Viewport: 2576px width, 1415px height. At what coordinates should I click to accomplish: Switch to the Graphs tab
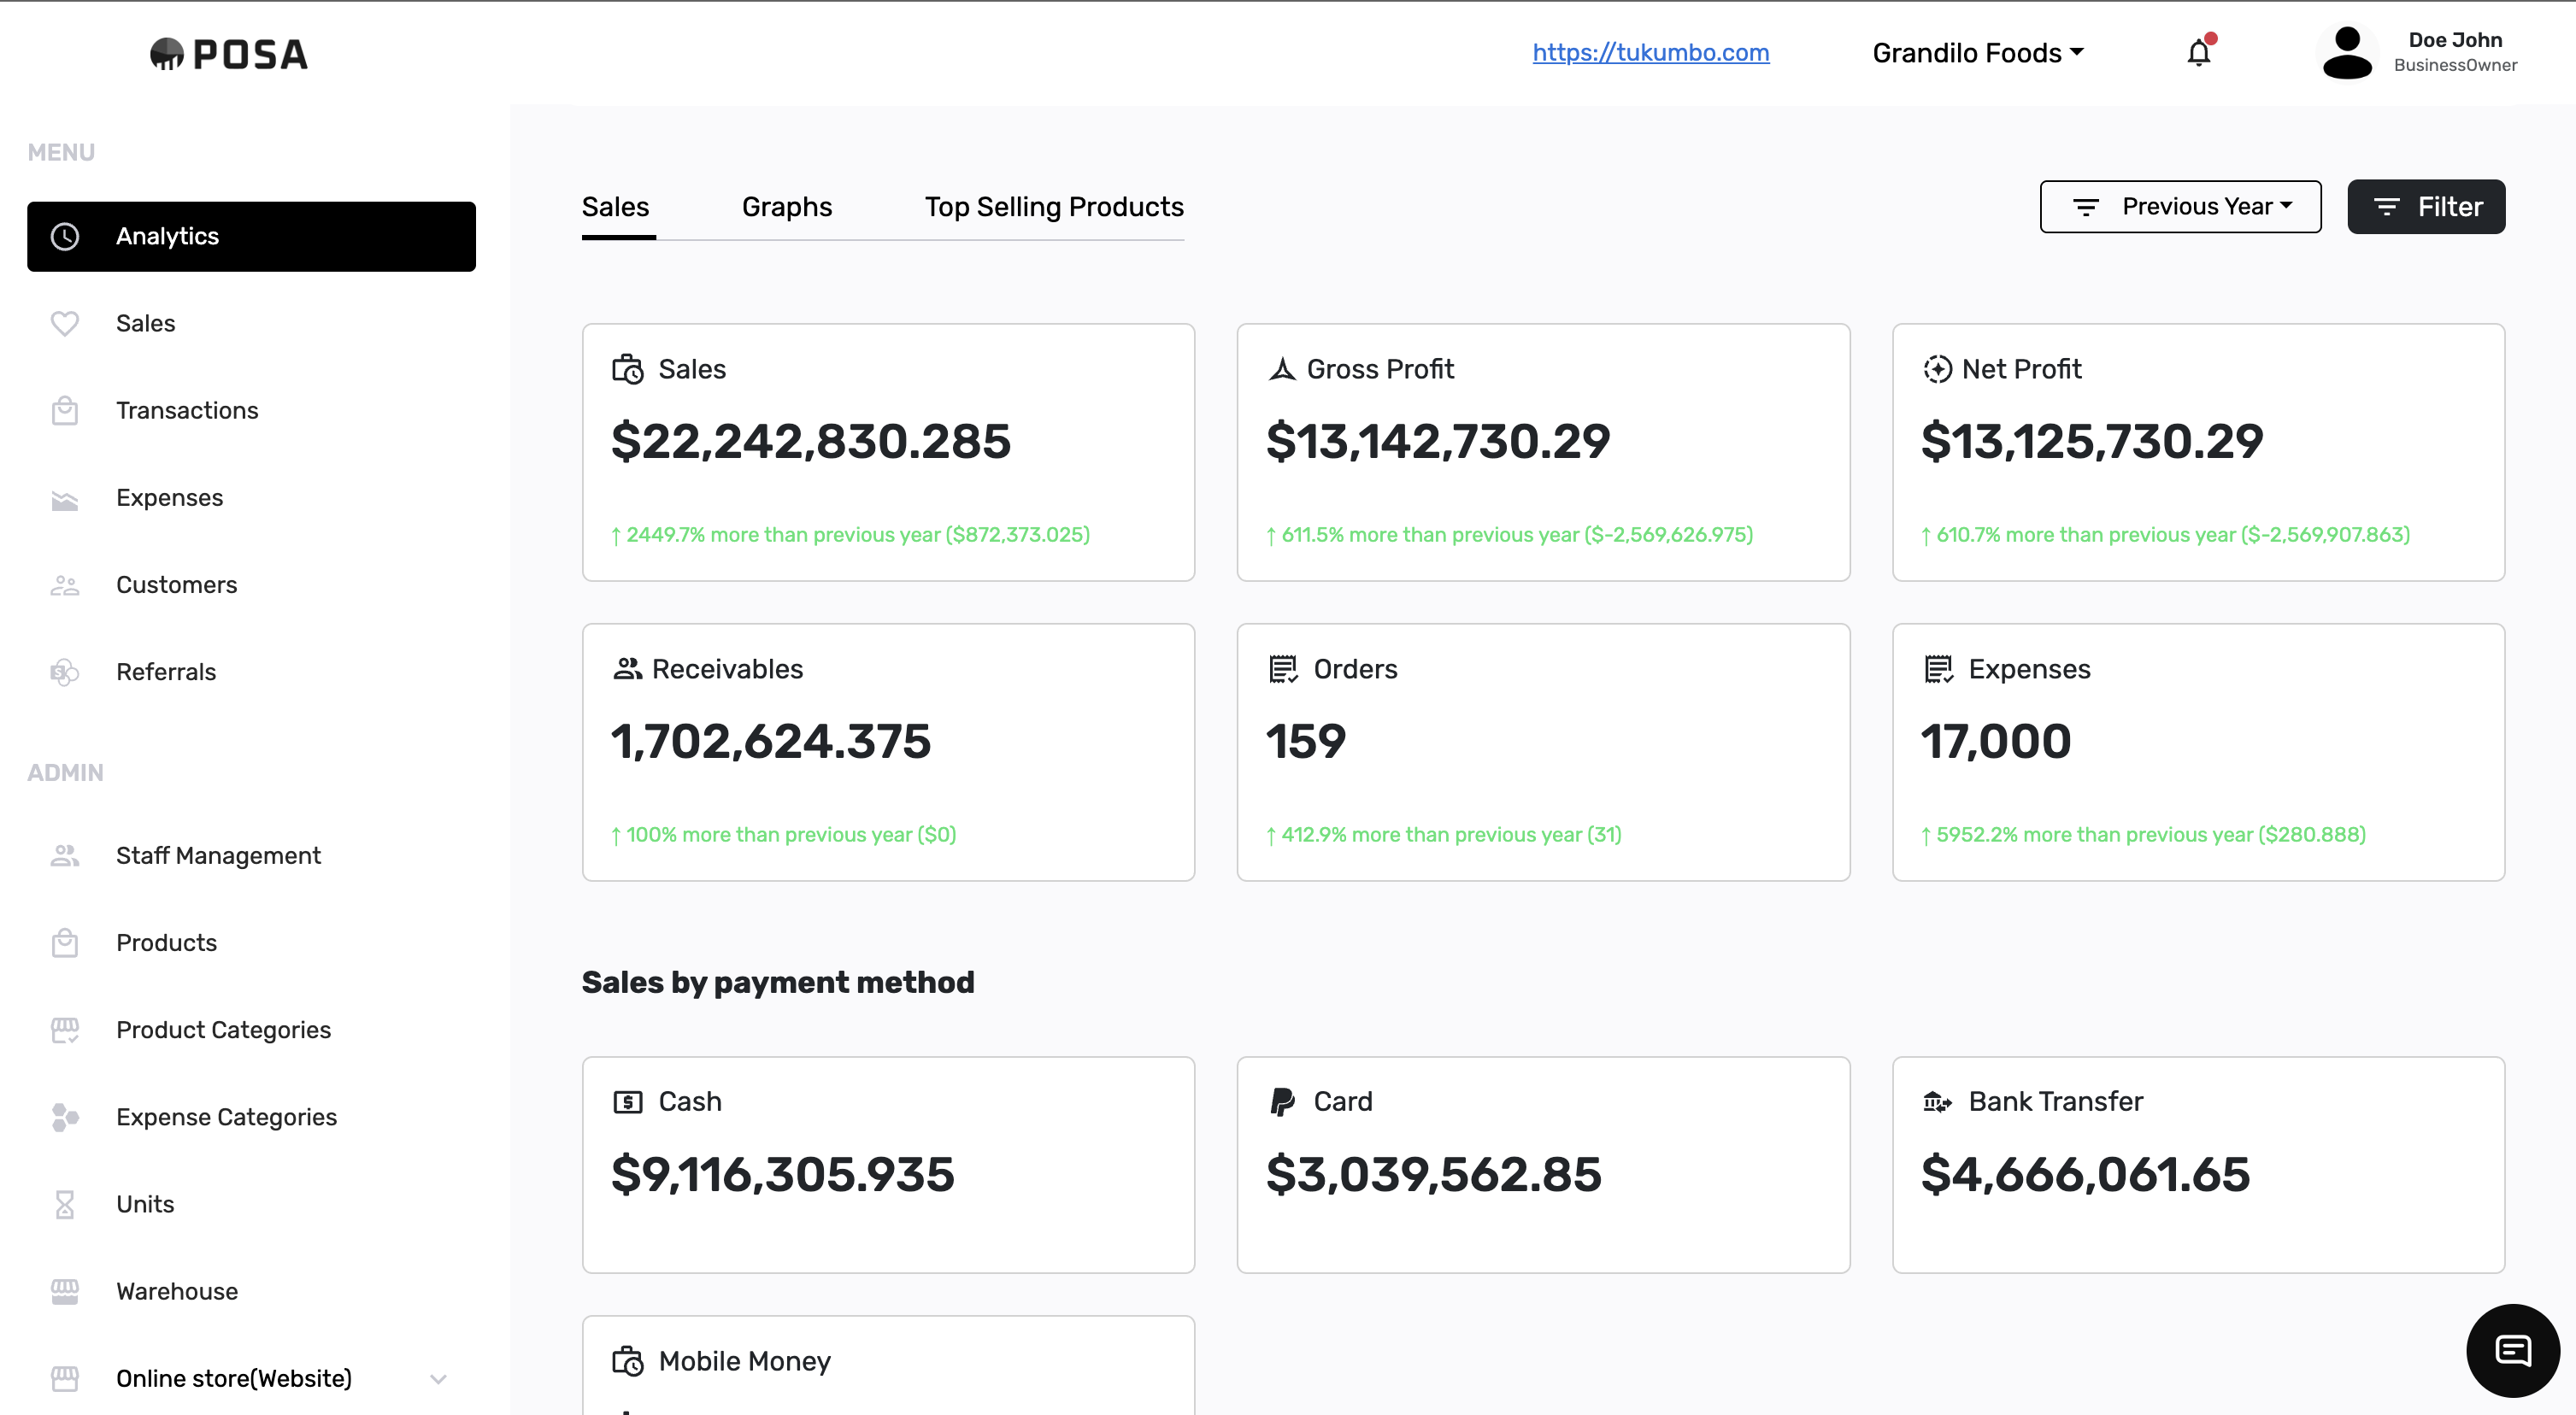pos(787,207)
